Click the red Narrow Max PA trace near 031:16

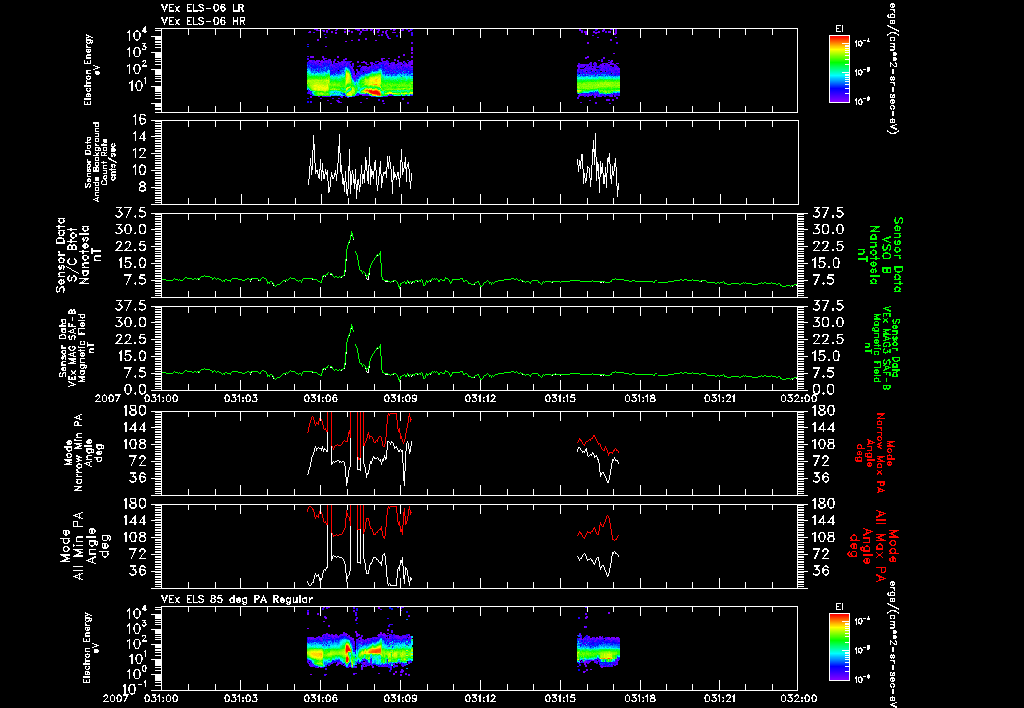coord(598,444)
